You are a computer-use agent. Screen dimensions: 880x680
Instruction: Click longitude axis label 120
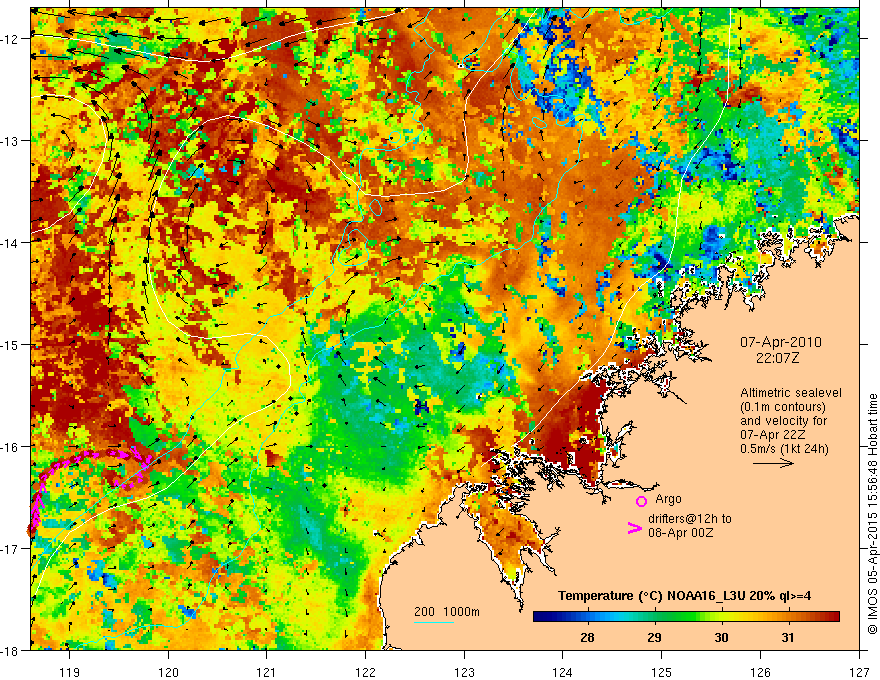point(168,672)
